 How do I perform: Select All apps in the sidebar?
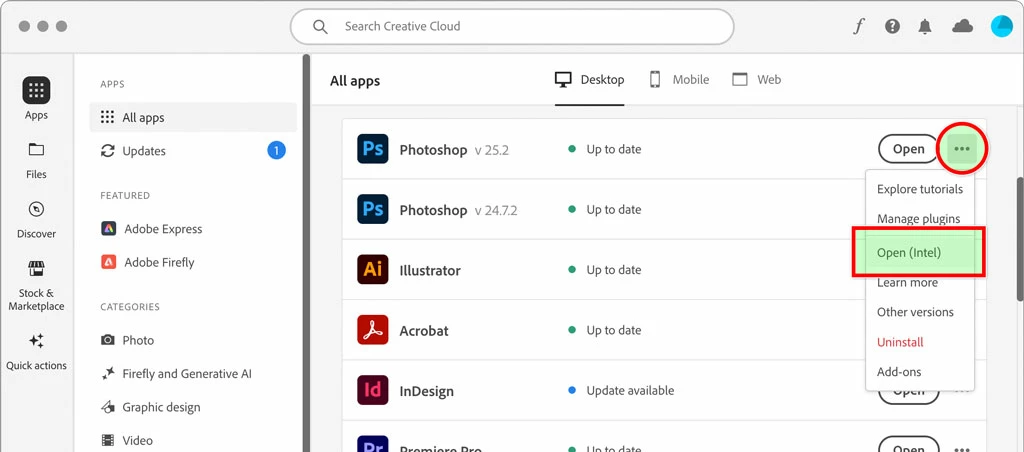193,118
